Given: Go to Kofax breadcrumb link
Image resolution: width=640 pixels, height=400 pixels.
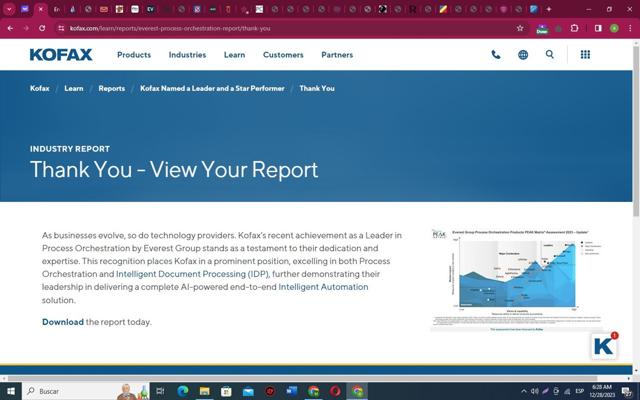Looking at the screenshot, I should (40, 88).
